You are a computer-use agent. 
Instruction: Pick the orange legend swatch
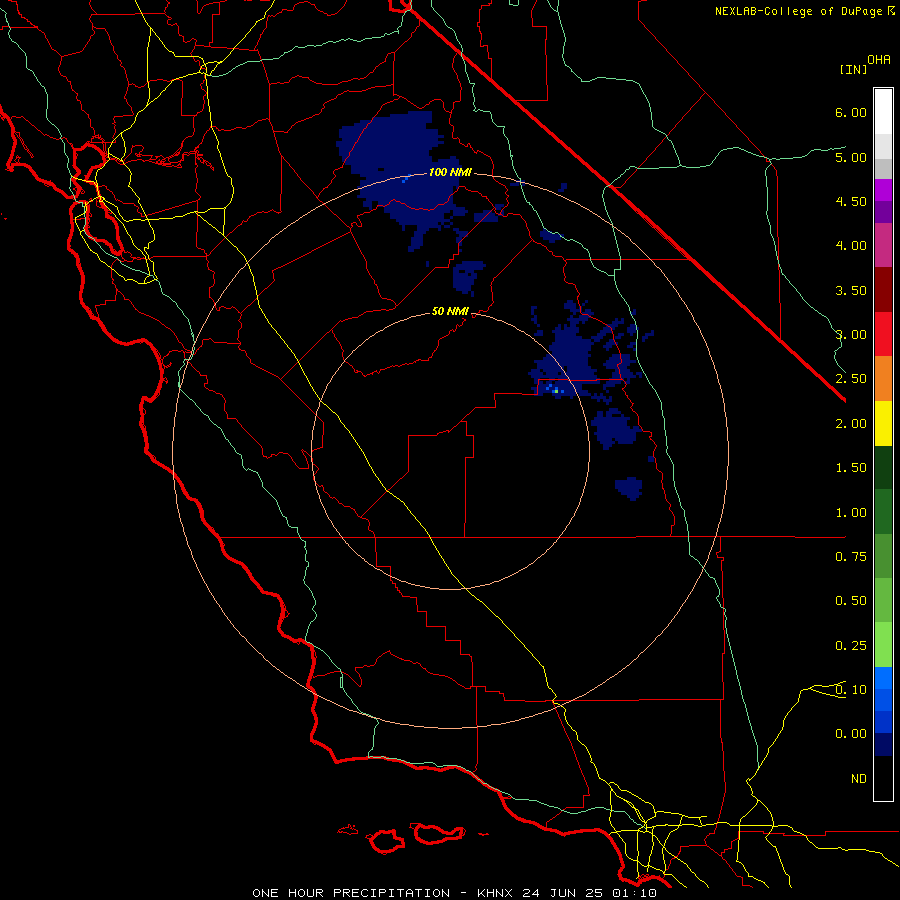pos(883,379)
